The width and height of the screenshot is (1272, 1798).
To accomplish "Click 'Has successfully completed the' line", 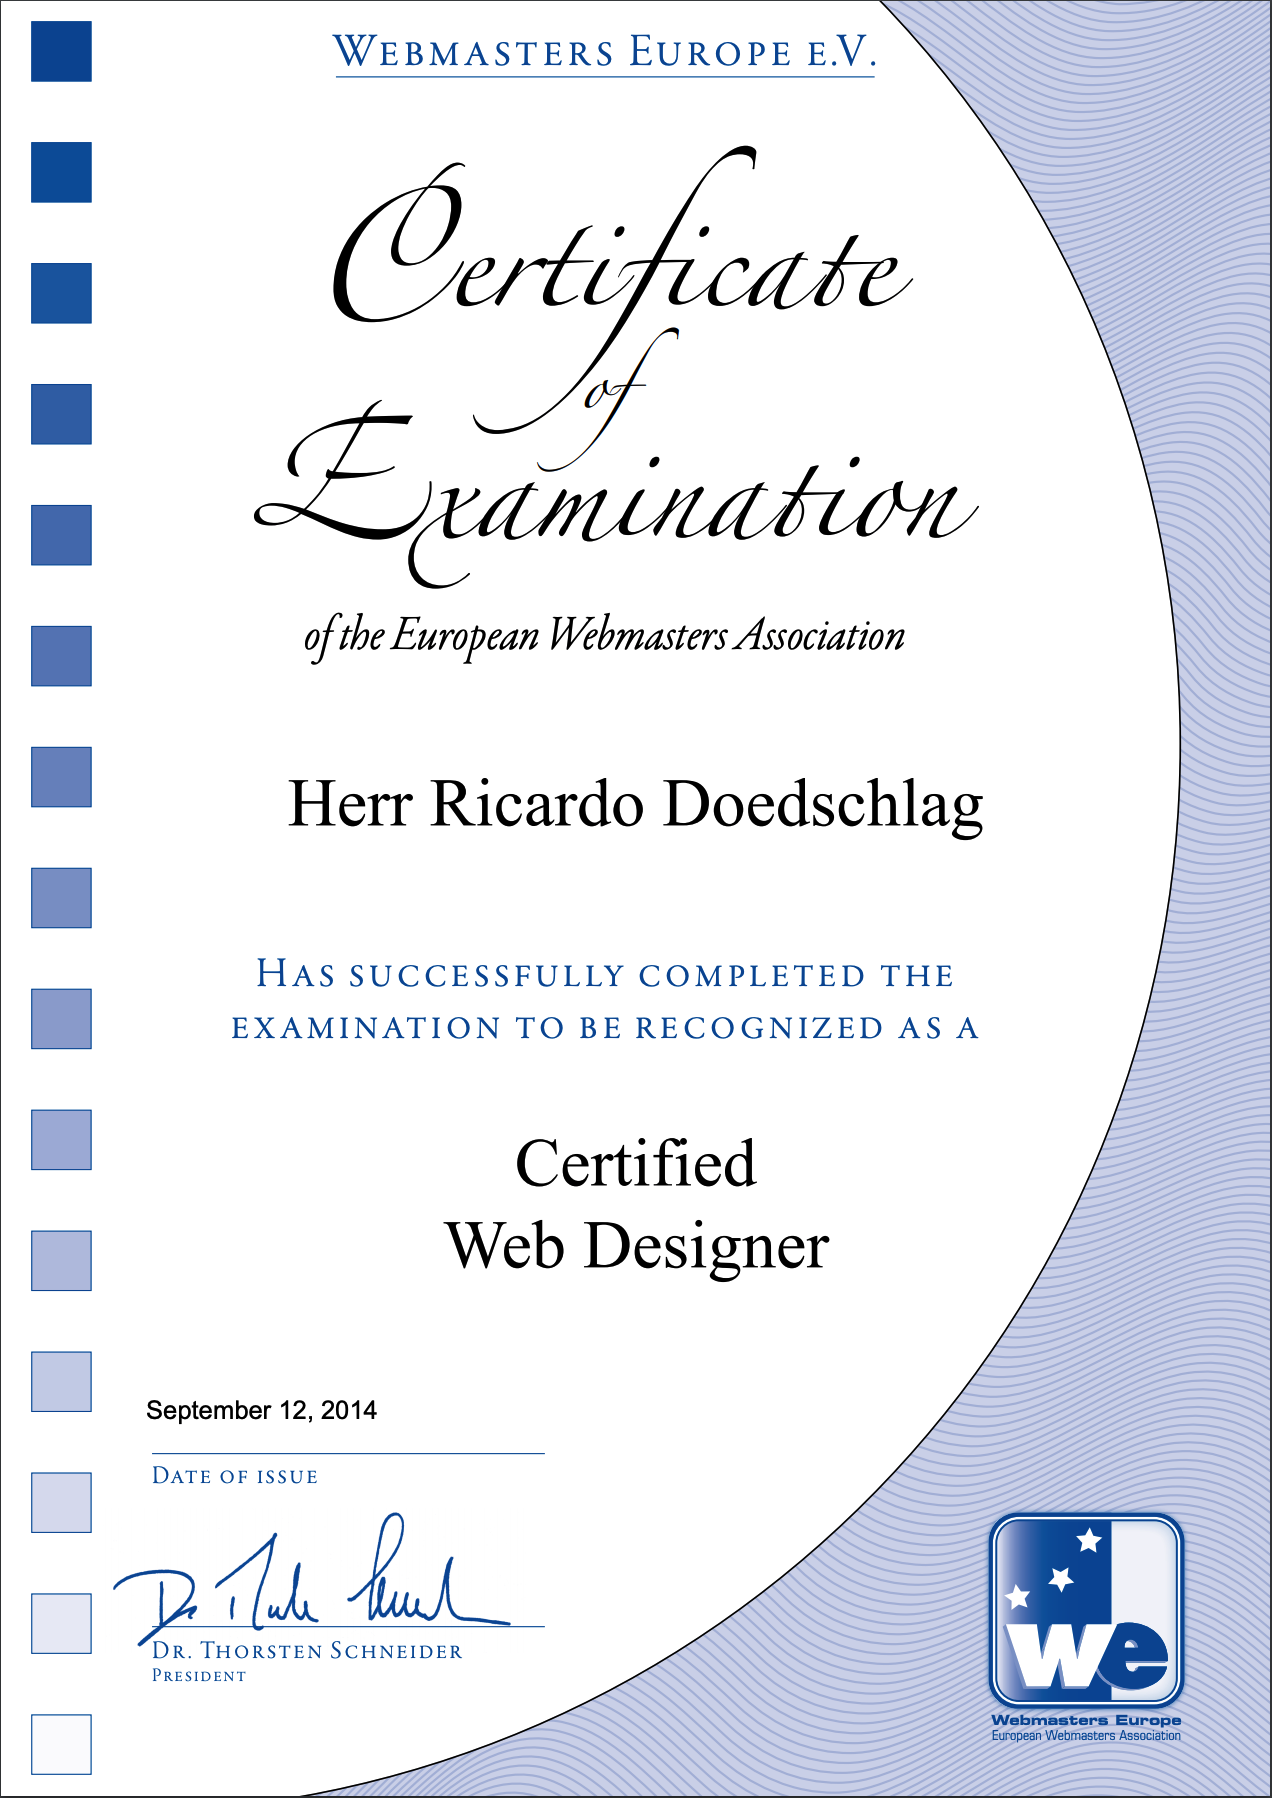I will 606,974.
